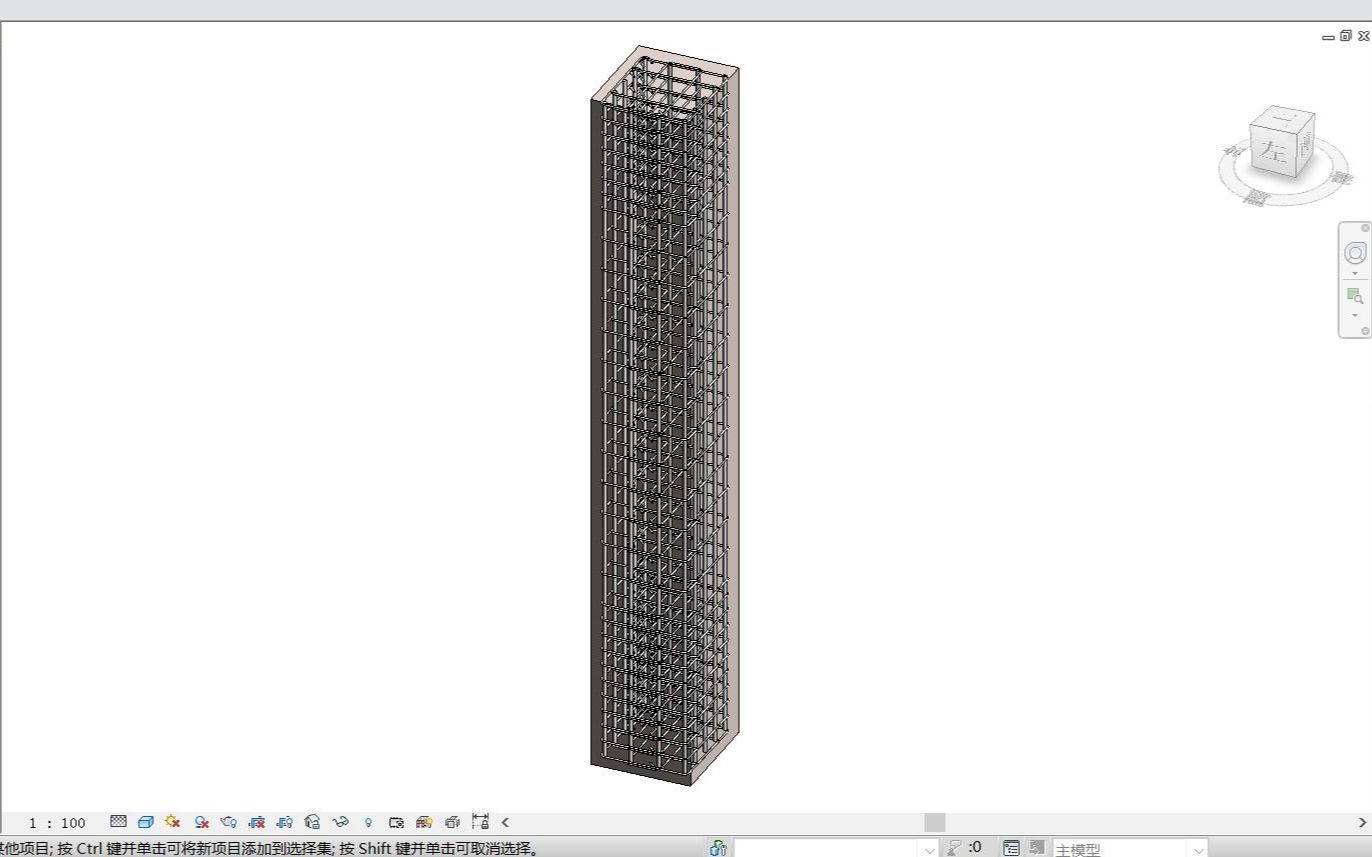Screen dimensions: 1372x857
Task: Click the scroll right arrow
Action: click(1362, 822)
